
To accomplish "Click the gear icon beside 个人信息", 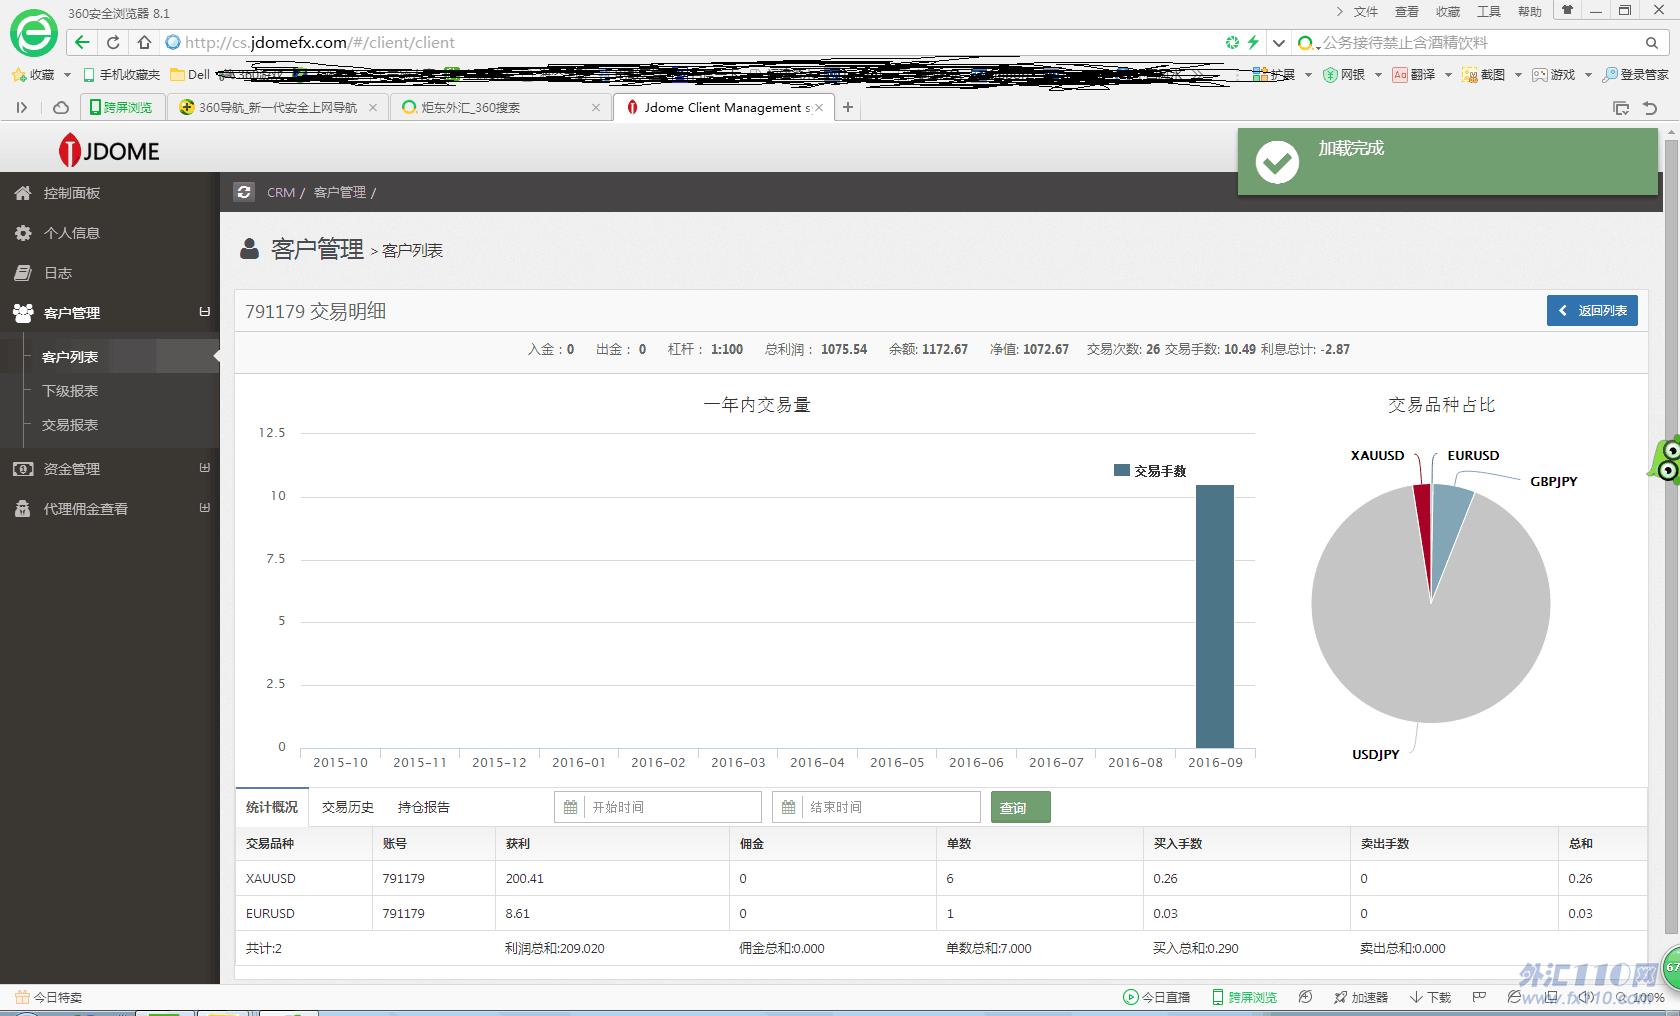I will tap(22, 233).
